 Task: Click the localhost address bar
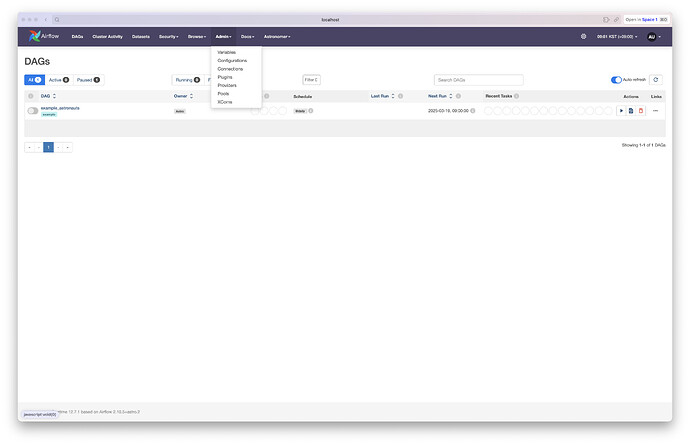(330, 20)
